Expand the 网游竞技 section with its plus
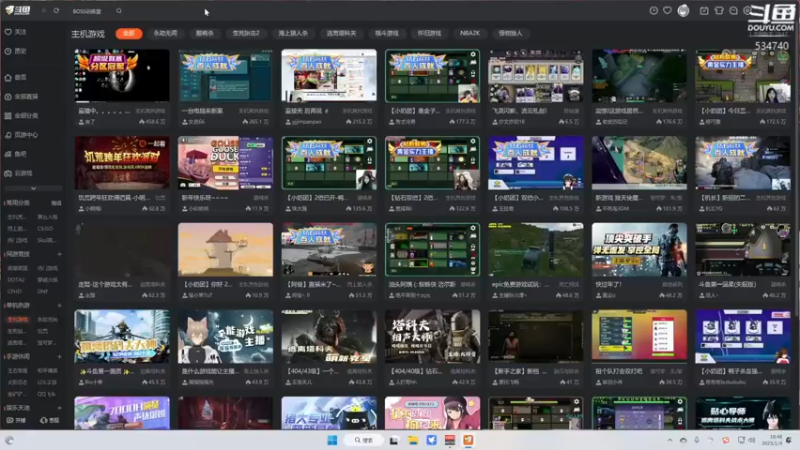Screen dimensions: 800x450 (59, 254)
